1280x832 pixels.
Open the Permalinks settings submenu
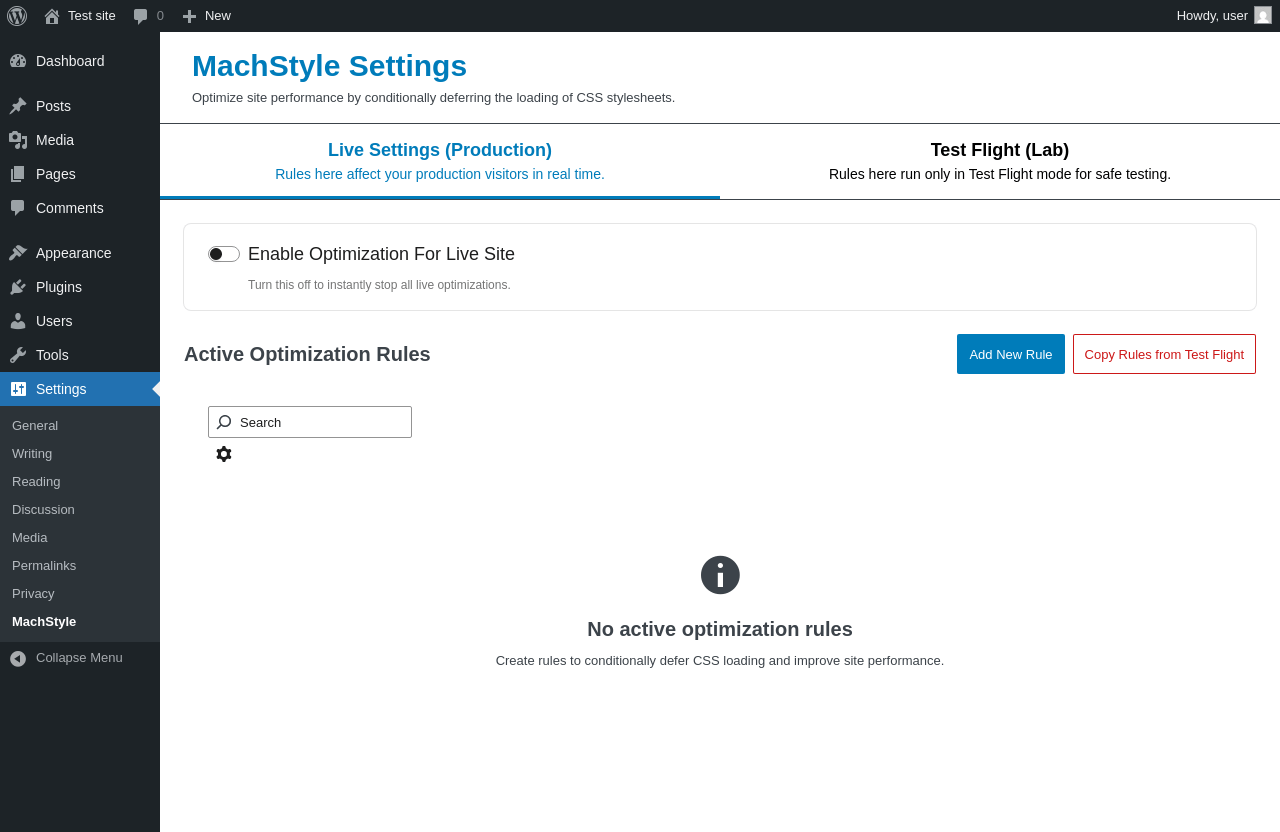tap(44, 565)
